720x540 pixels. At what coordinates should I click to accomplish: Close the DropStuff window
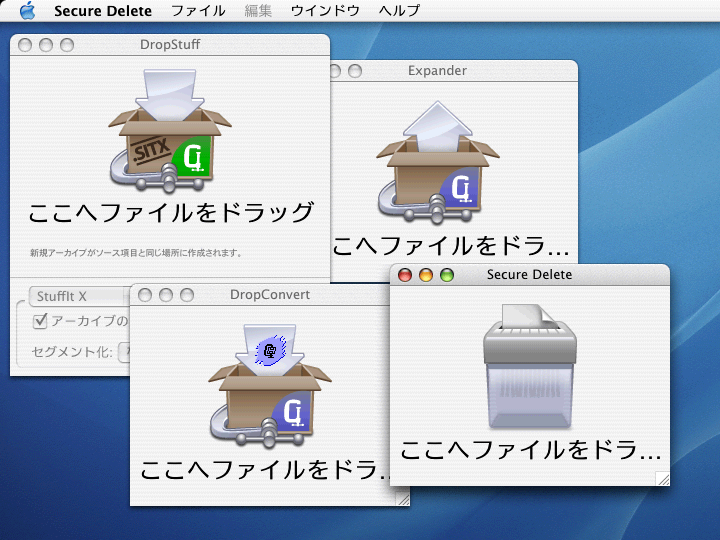(25, 45)
